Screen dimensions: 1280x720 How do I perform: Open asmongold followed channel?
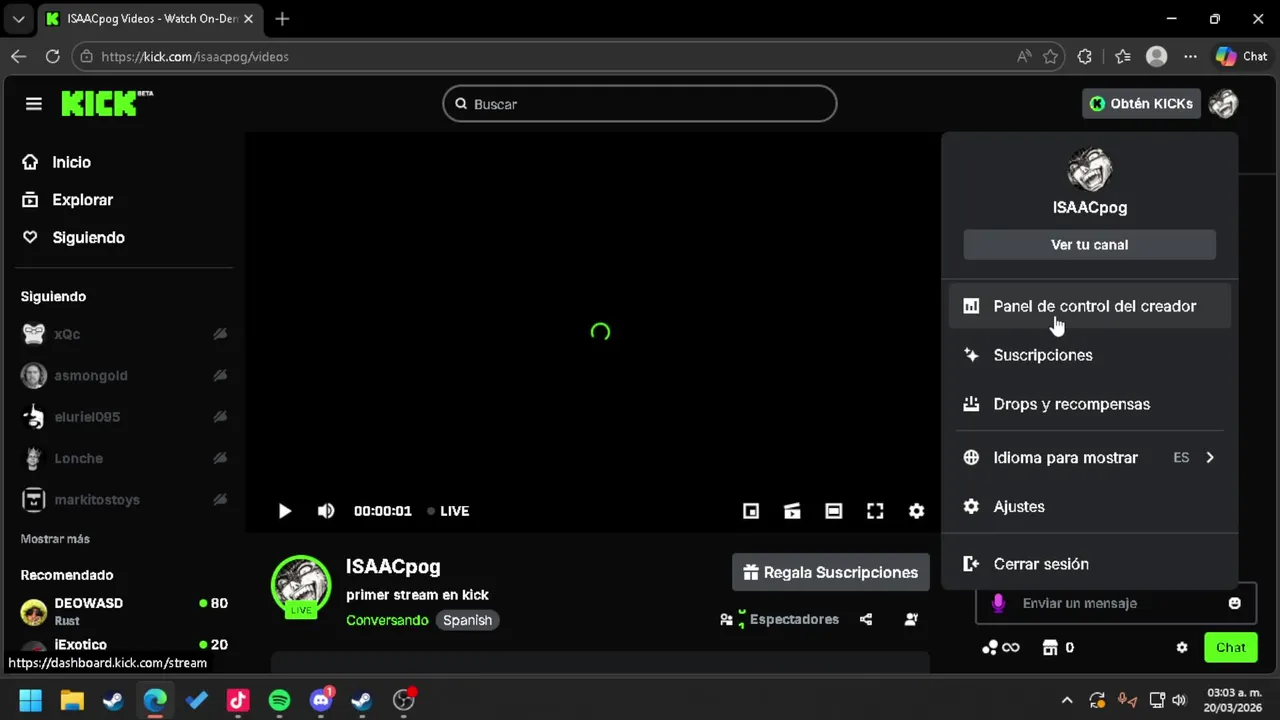click(x=124, y=376)
